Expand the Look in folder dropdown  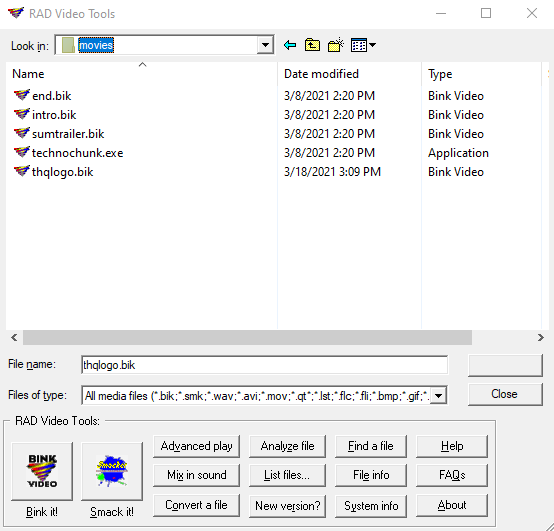click(x=265, y=45)
